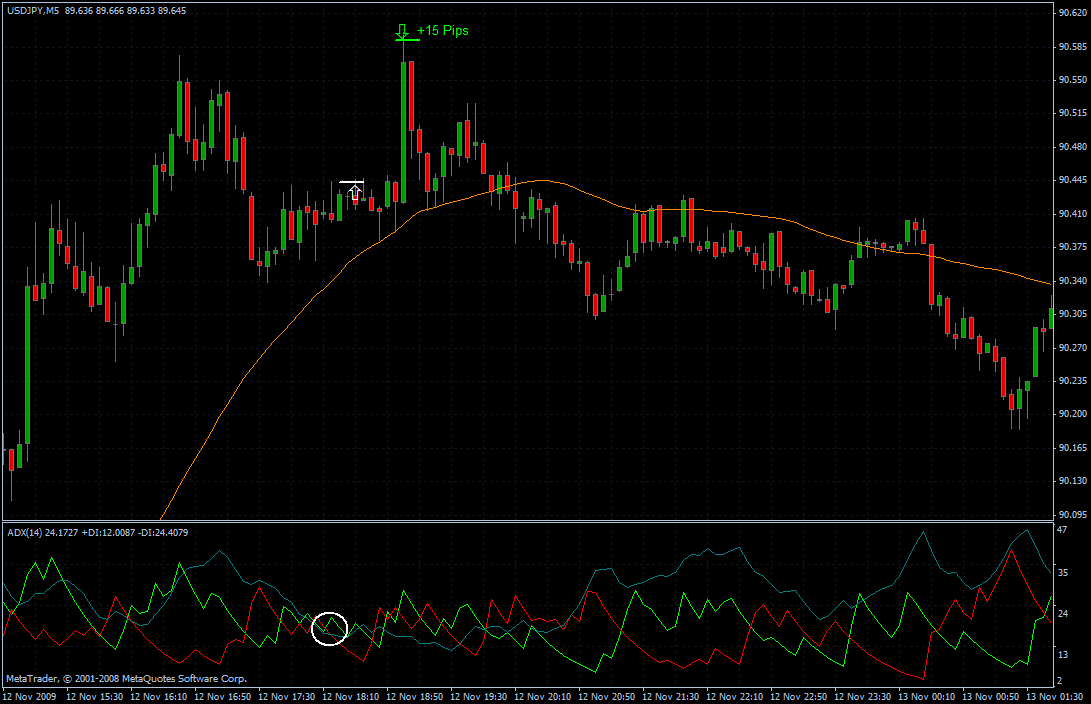This screenshot has height=704, width=1091.
Task: Click price scale label 90.235
Action: [1073, 381]
